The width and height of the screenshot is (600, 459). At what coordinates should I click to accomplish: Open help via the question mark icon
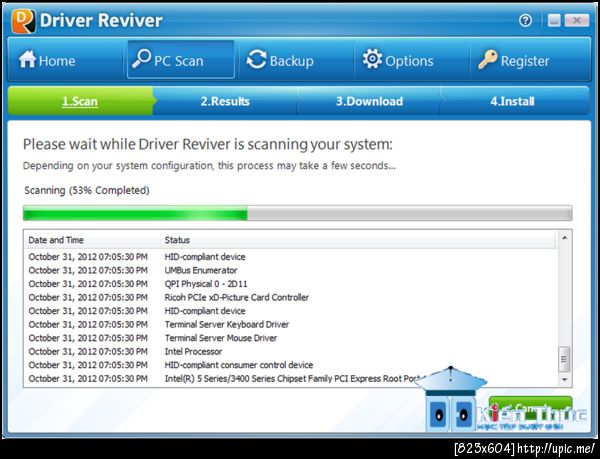525,20
